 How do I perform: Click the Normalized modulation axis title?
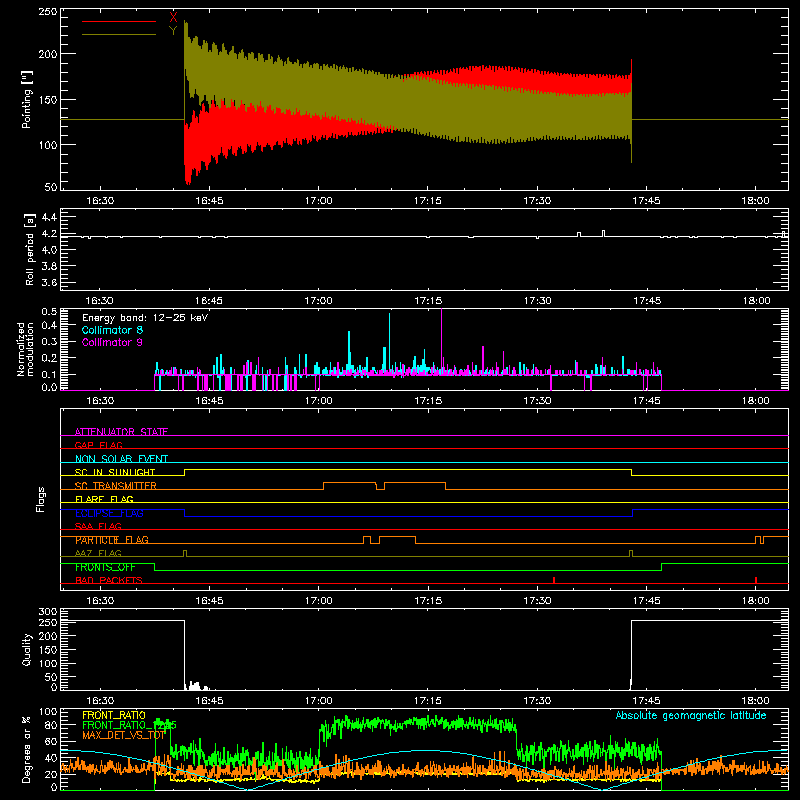point(25,349)
